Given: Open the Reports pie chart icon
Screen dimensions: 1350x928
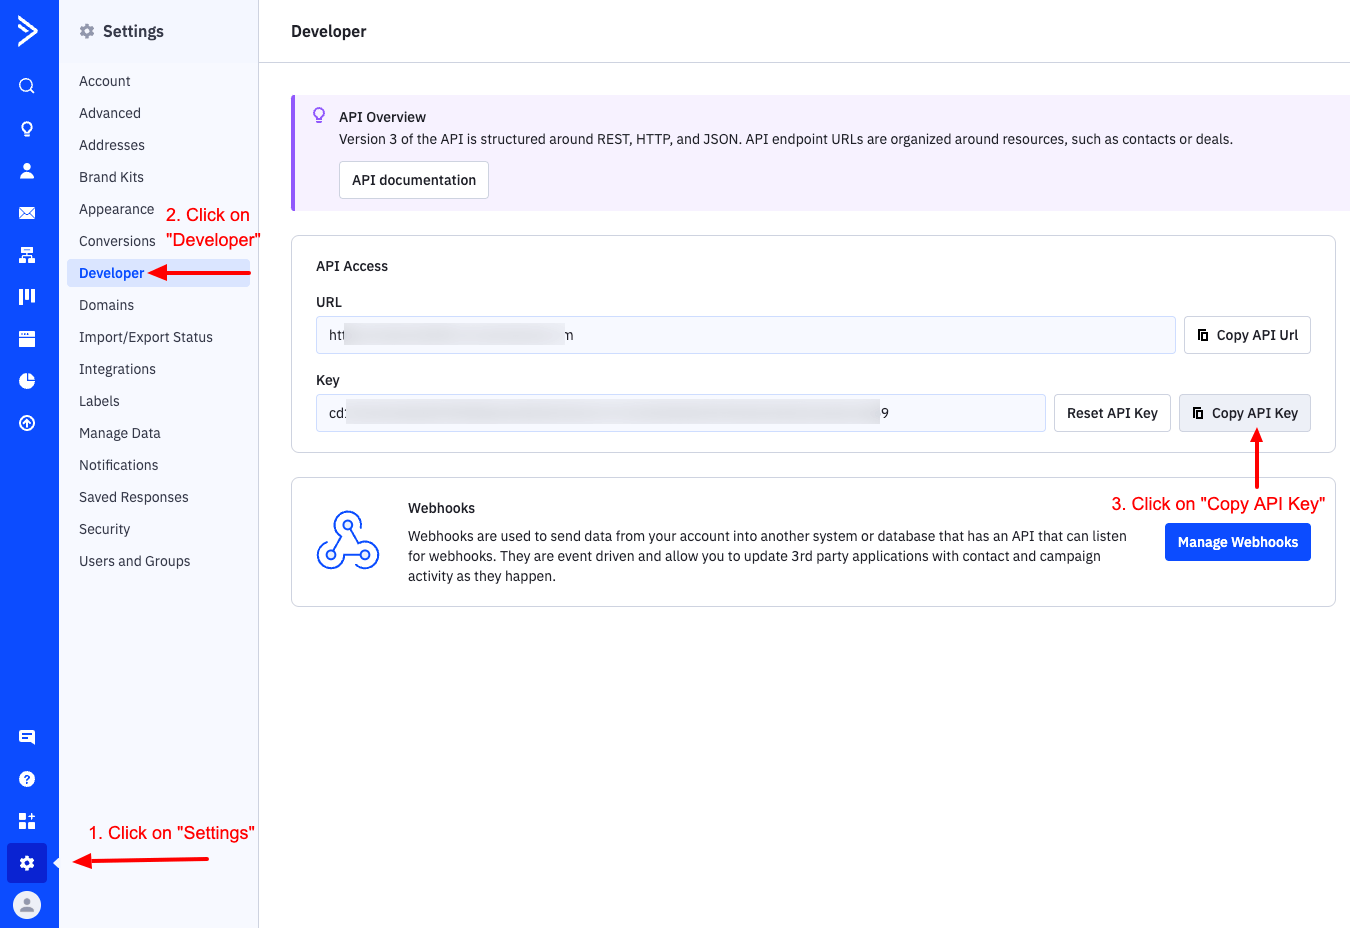Looking at the screenshot, I should [x=27, y=381].
